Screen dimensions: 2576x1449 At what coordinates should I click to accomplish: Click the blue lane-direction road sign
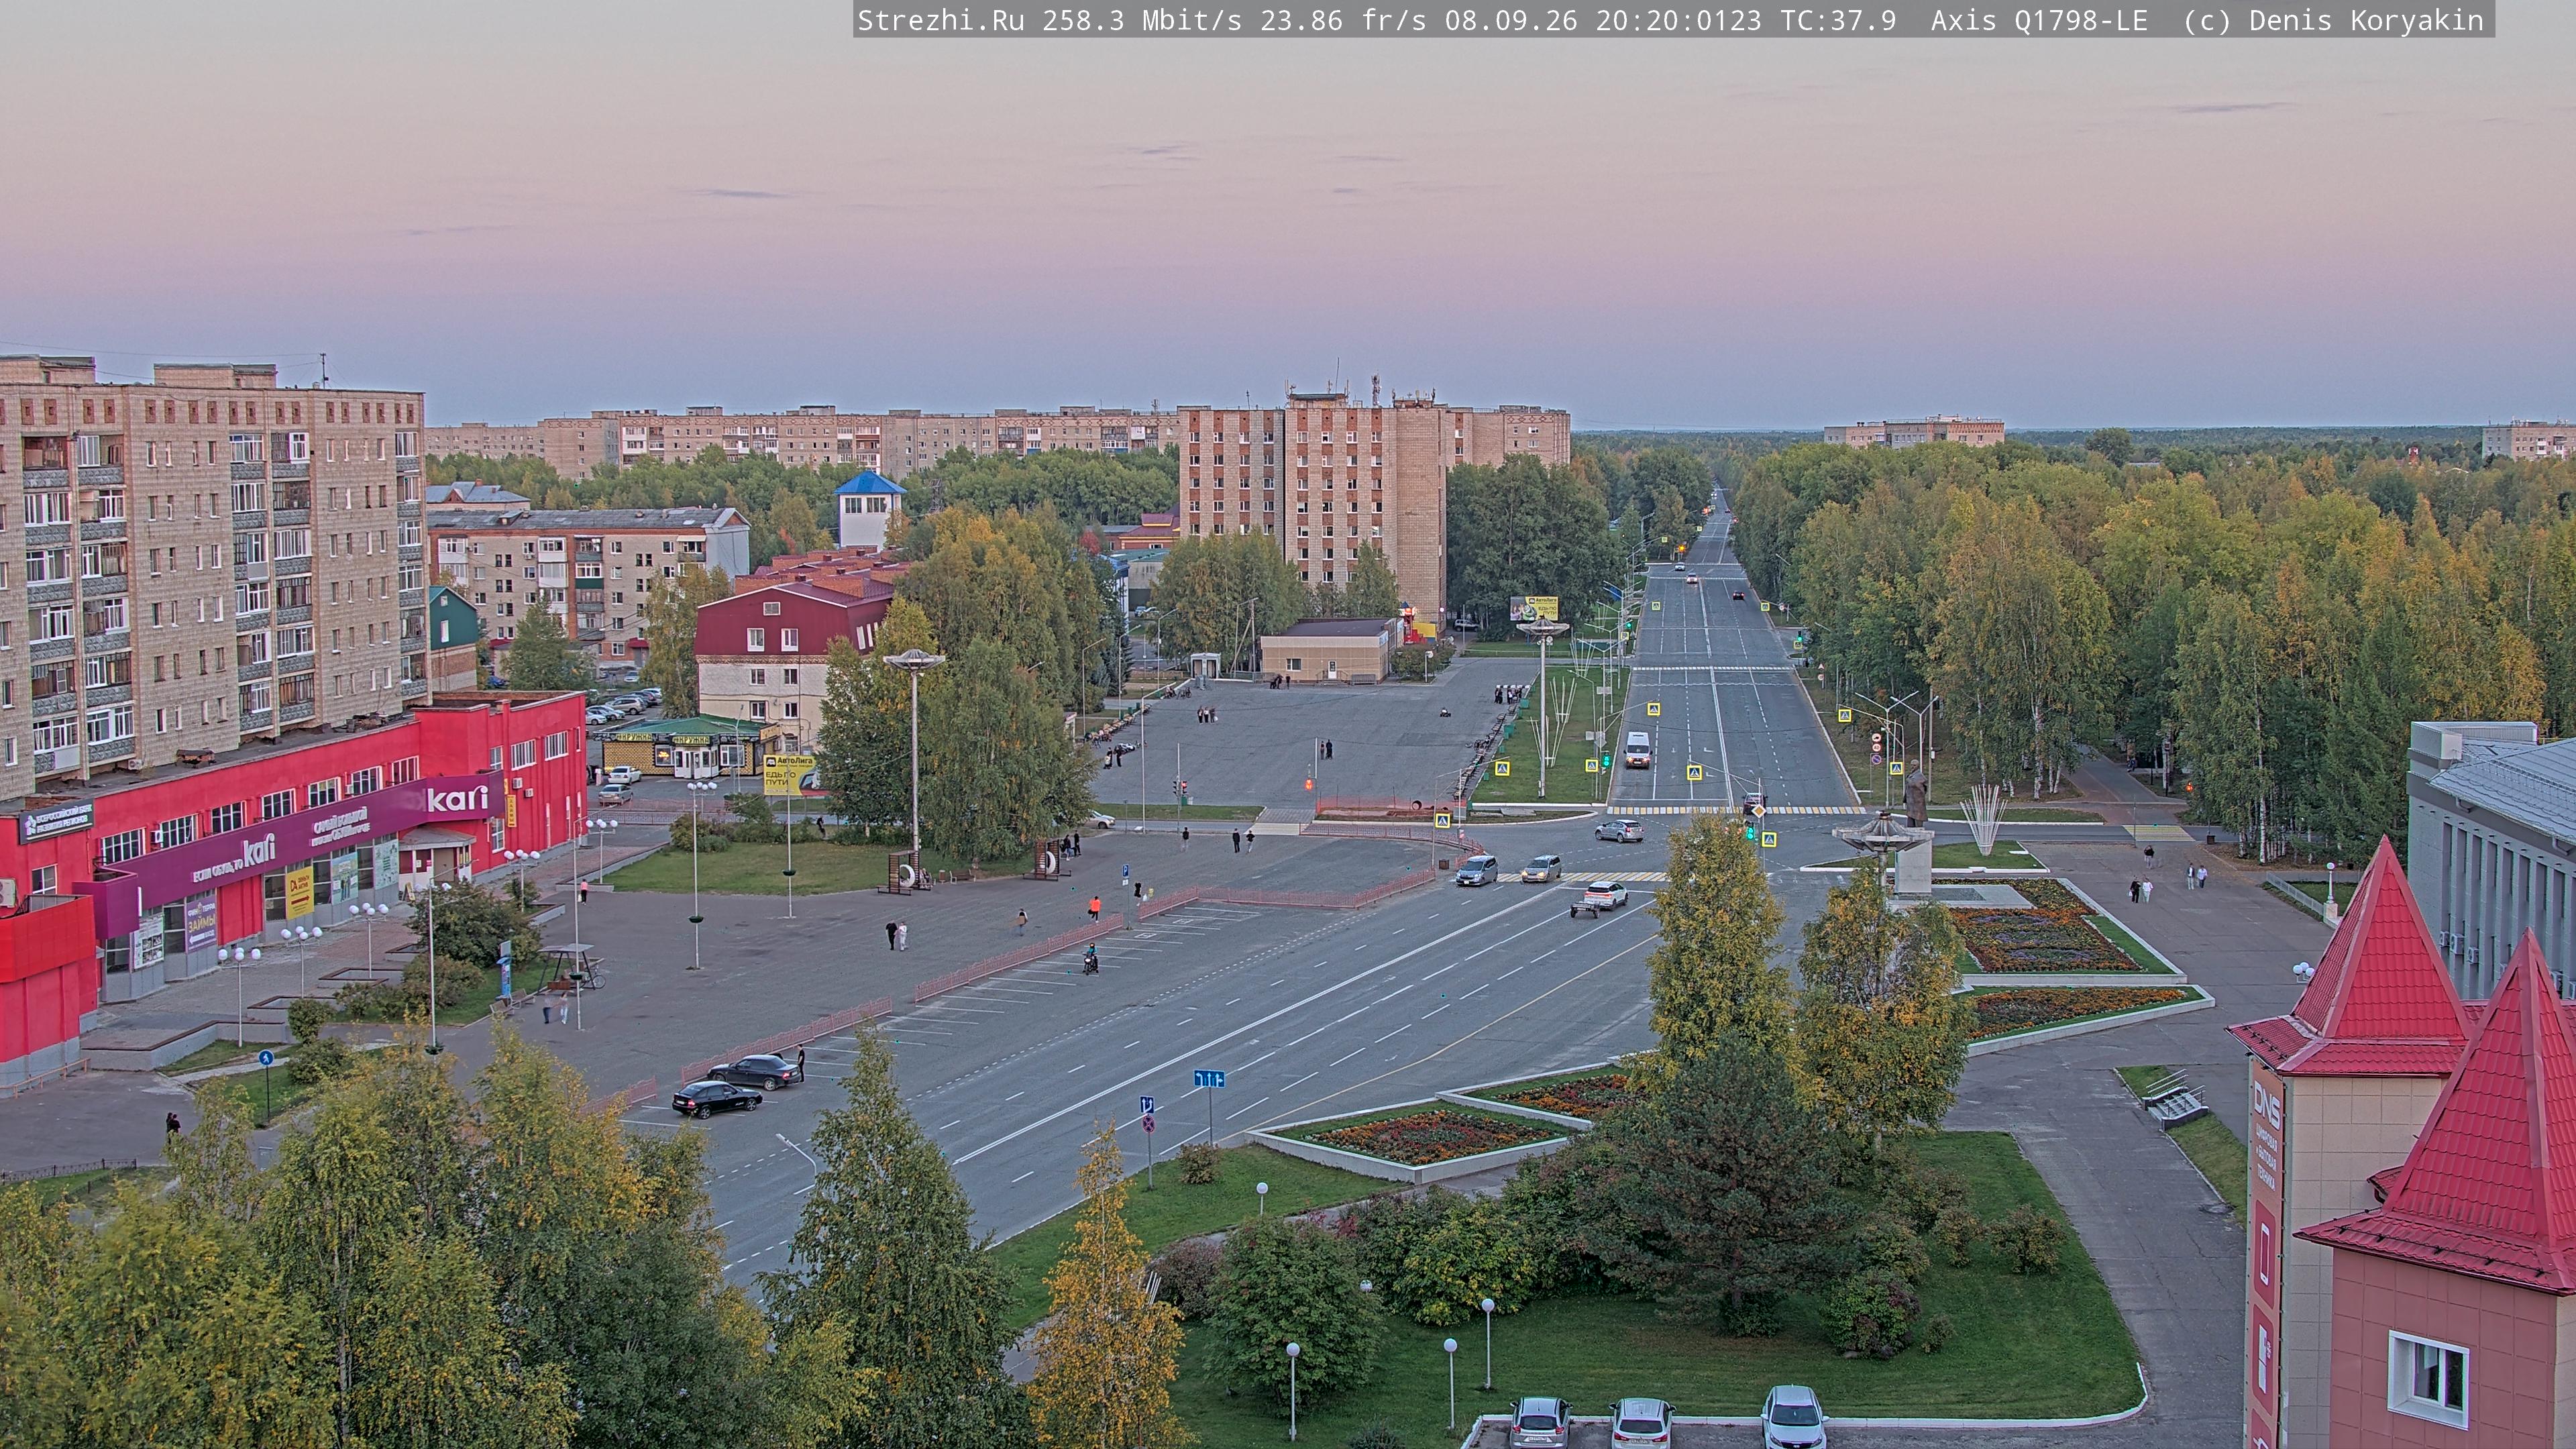[1209, 1078]
